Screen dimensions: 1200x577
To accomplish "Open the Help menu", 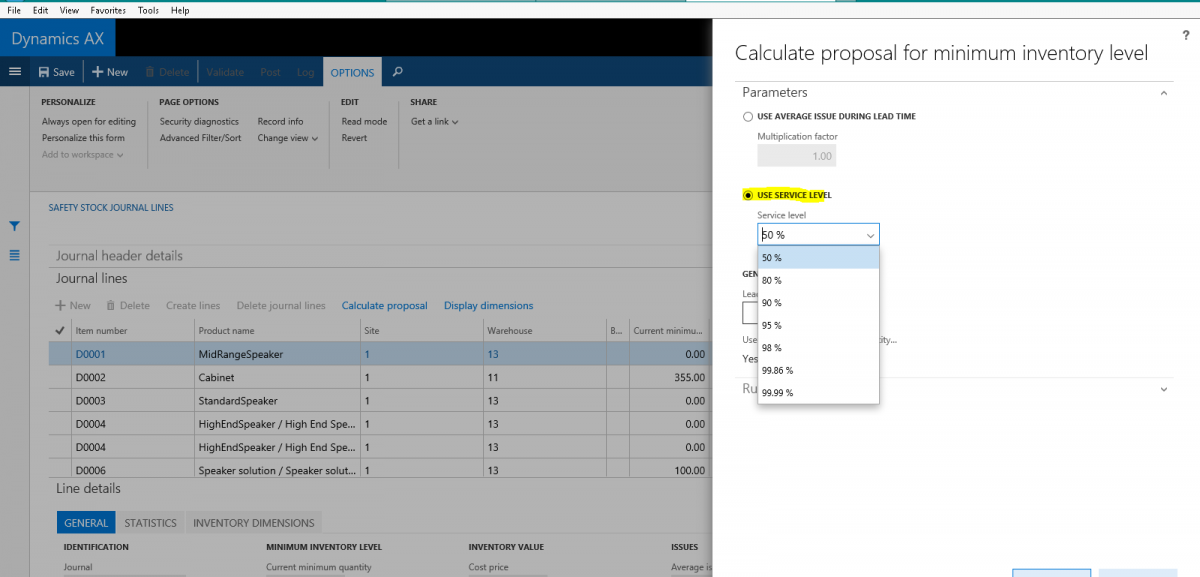I will pos(180,9).
